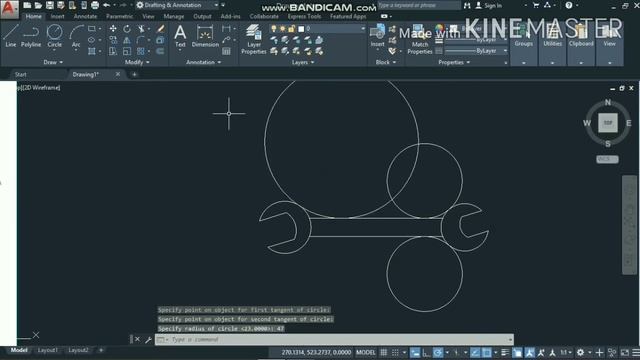Screen dimensions: 640x360
Task: Toggle dynamic input in status bar
Action: tap(415, 352)
